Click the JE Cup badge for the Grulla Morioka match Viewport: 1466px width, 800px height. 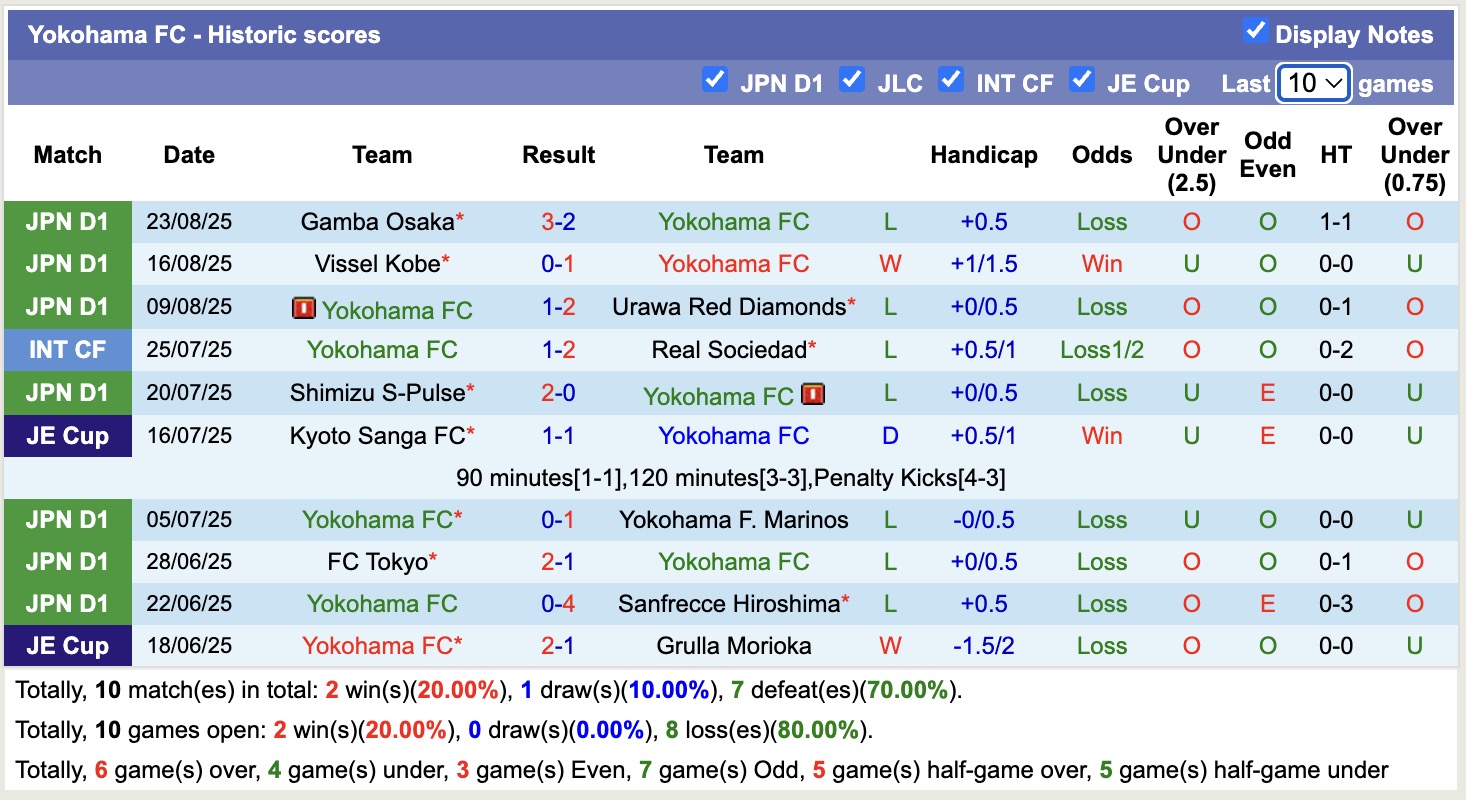point(67,645)
